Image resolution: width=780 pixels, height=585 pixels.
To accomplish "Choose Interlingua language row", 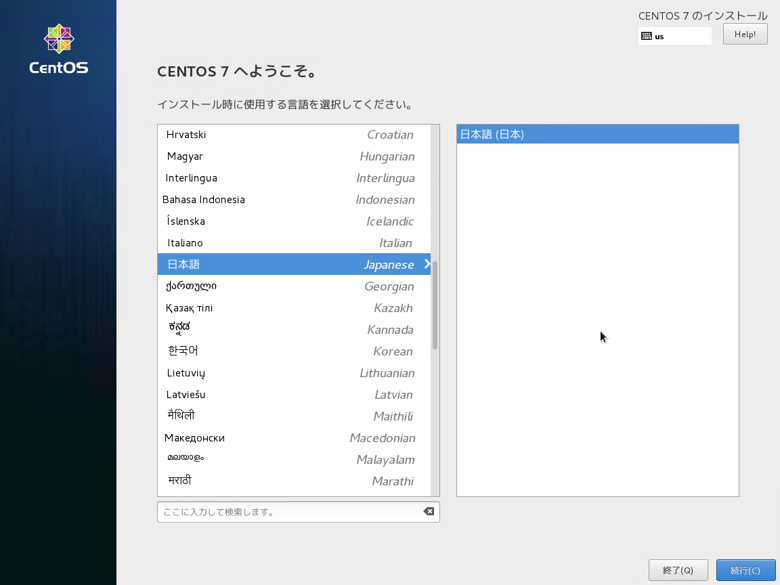I will click(x=294, y=178).
